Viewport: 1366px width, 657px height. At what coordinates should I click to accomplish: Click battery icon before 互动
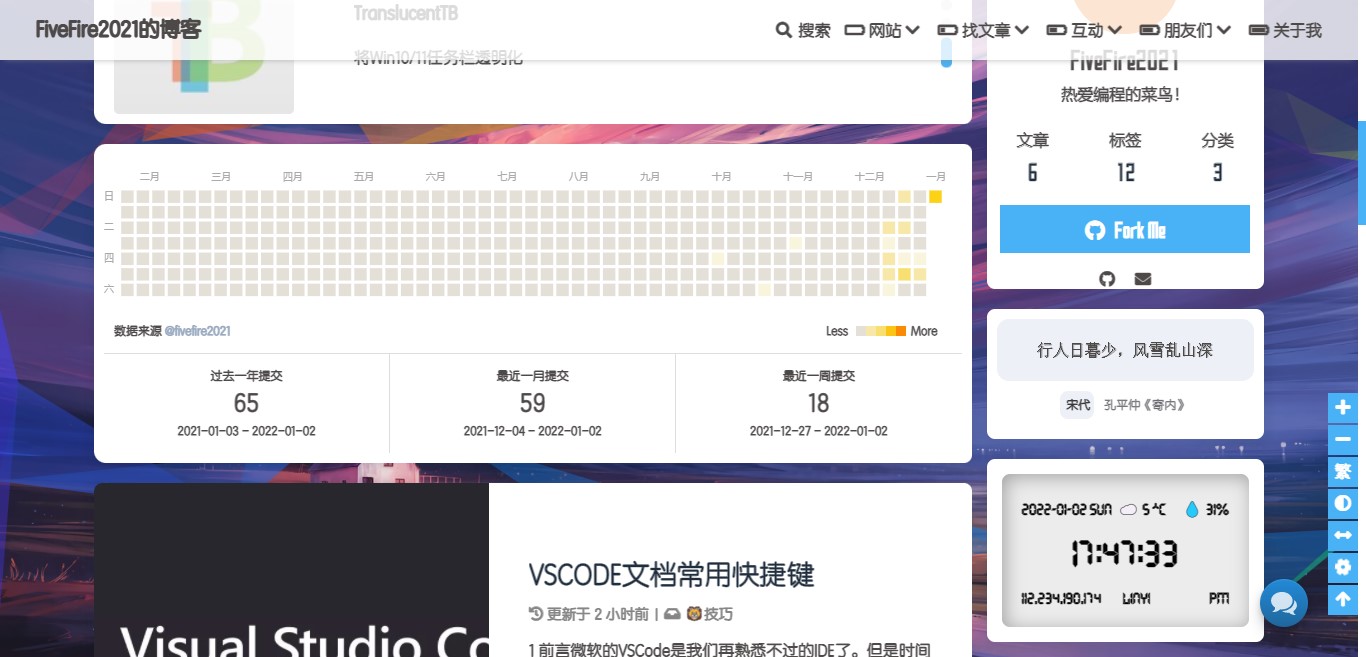point(1056,30)
